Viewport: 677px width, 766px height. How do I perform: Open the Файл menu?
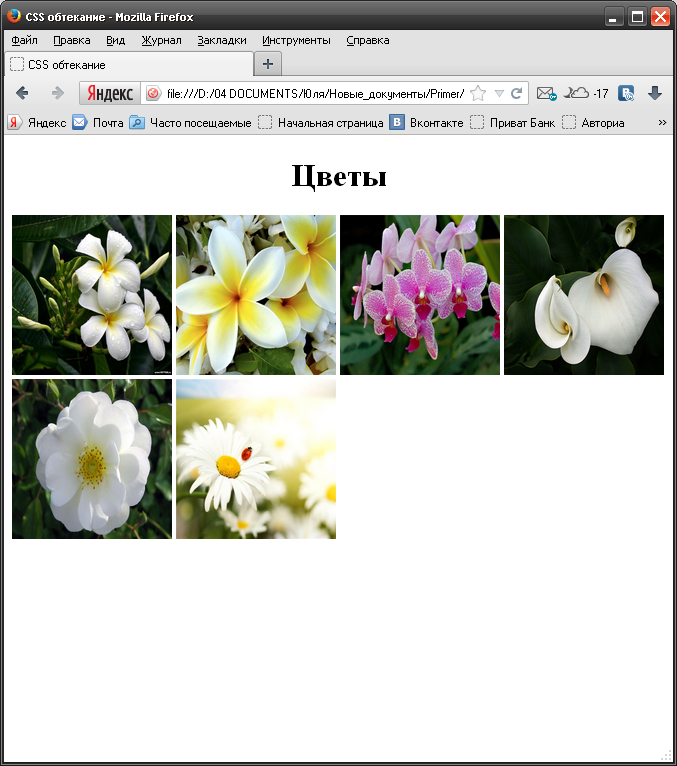point(24,40)
